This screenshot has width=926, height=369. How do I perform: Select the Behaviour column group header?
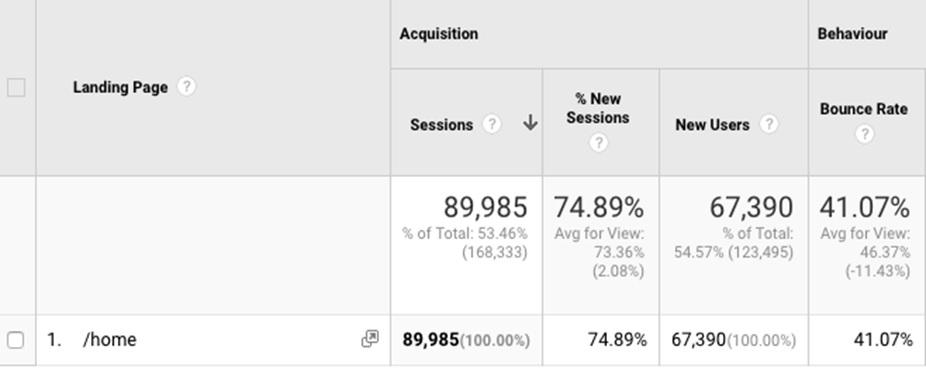tap(852, 34)
